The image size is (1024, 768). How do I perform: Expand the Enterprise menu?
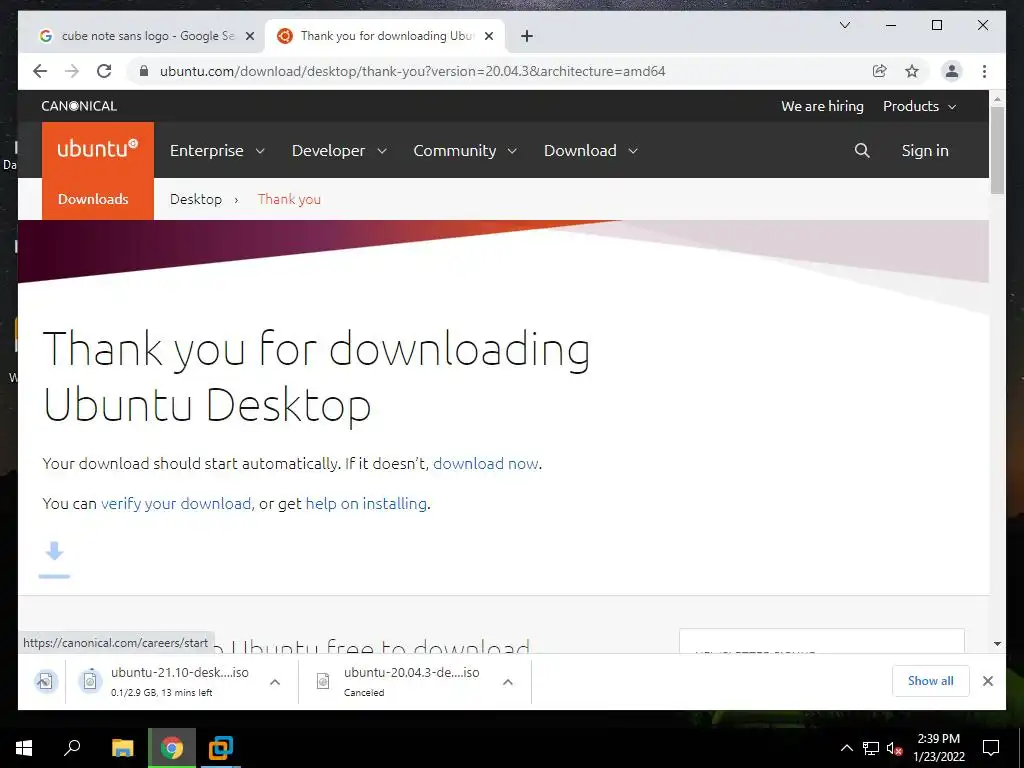coord(217,150)
